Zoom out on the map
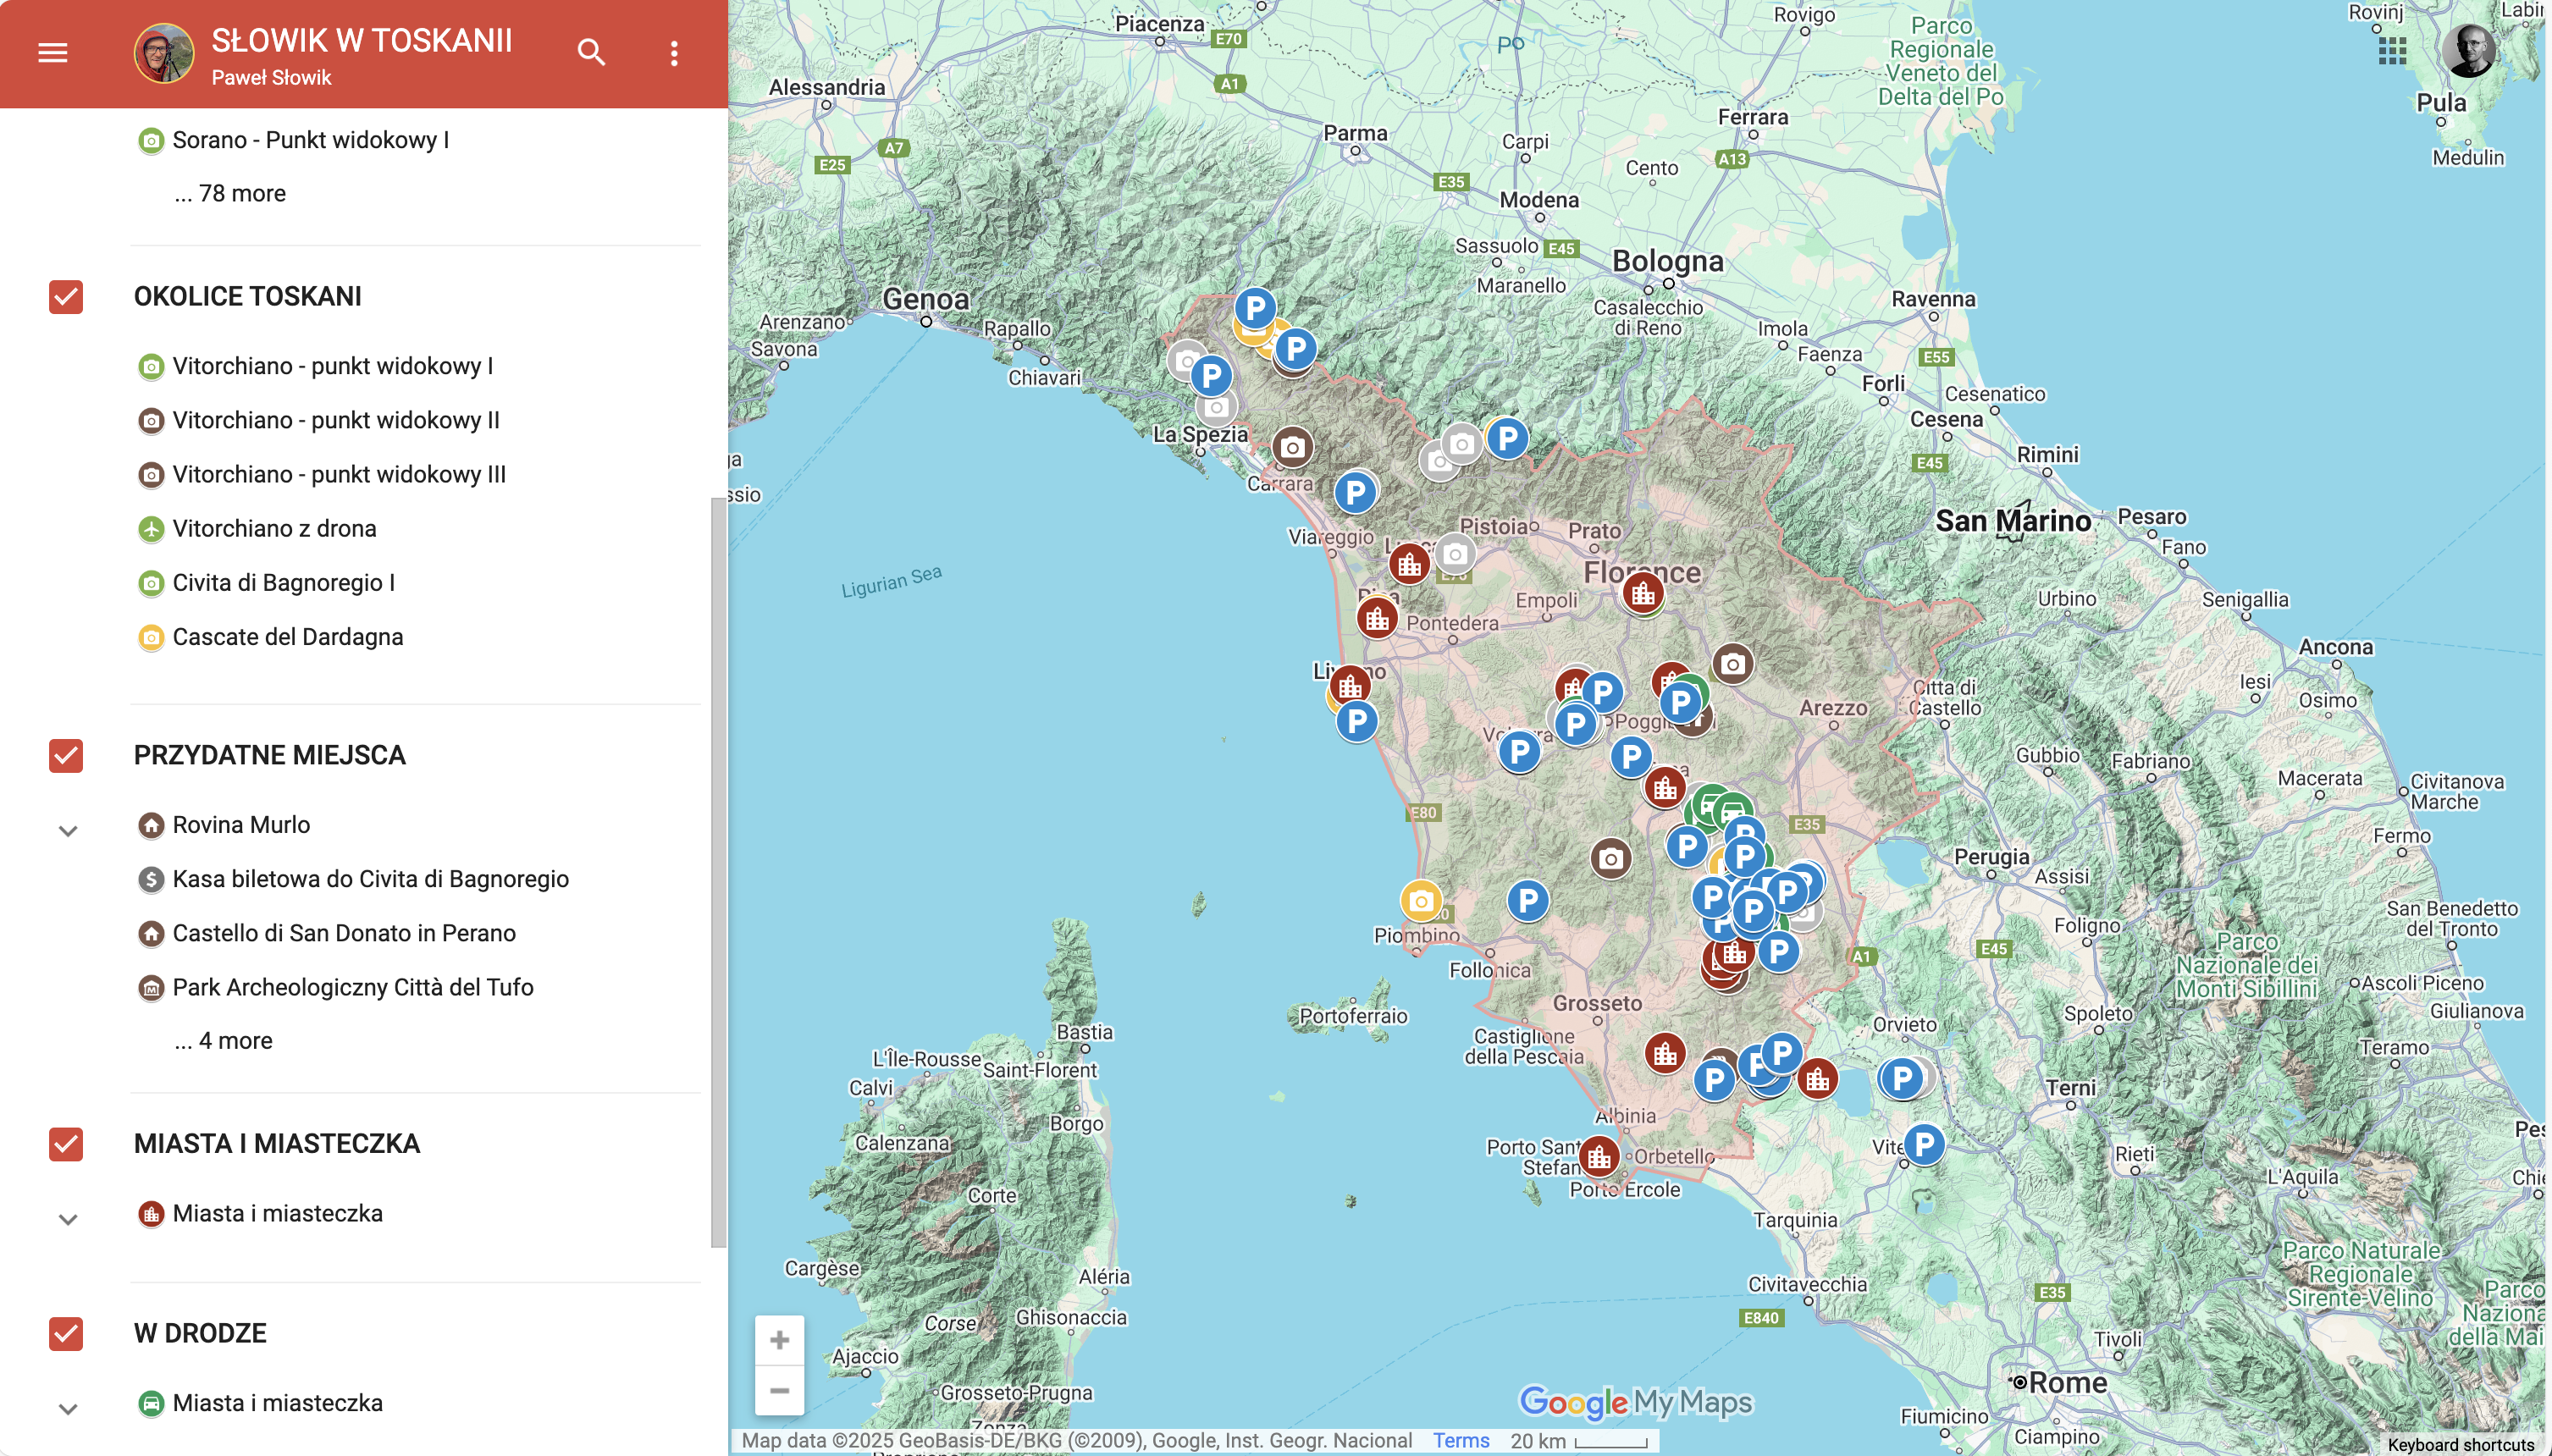The height and width of the screenshot is (1456, 2552). [x=779, y=1390]
